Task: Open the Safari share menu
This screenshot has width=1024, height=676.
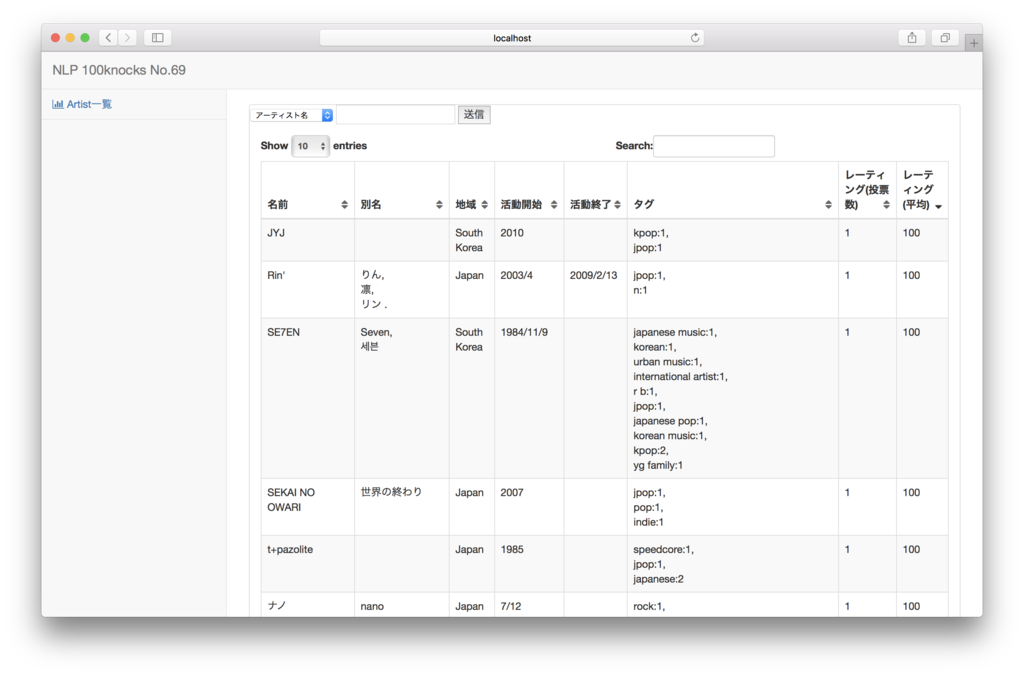Action: 912,38
